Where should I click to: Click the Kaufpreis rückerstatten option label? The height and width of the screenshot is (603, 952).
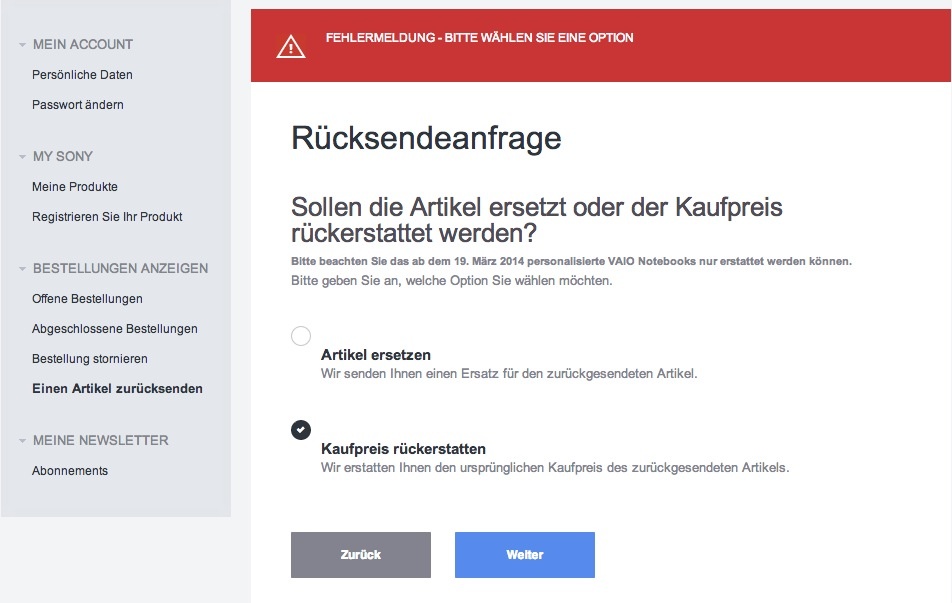tap(403, 449)
